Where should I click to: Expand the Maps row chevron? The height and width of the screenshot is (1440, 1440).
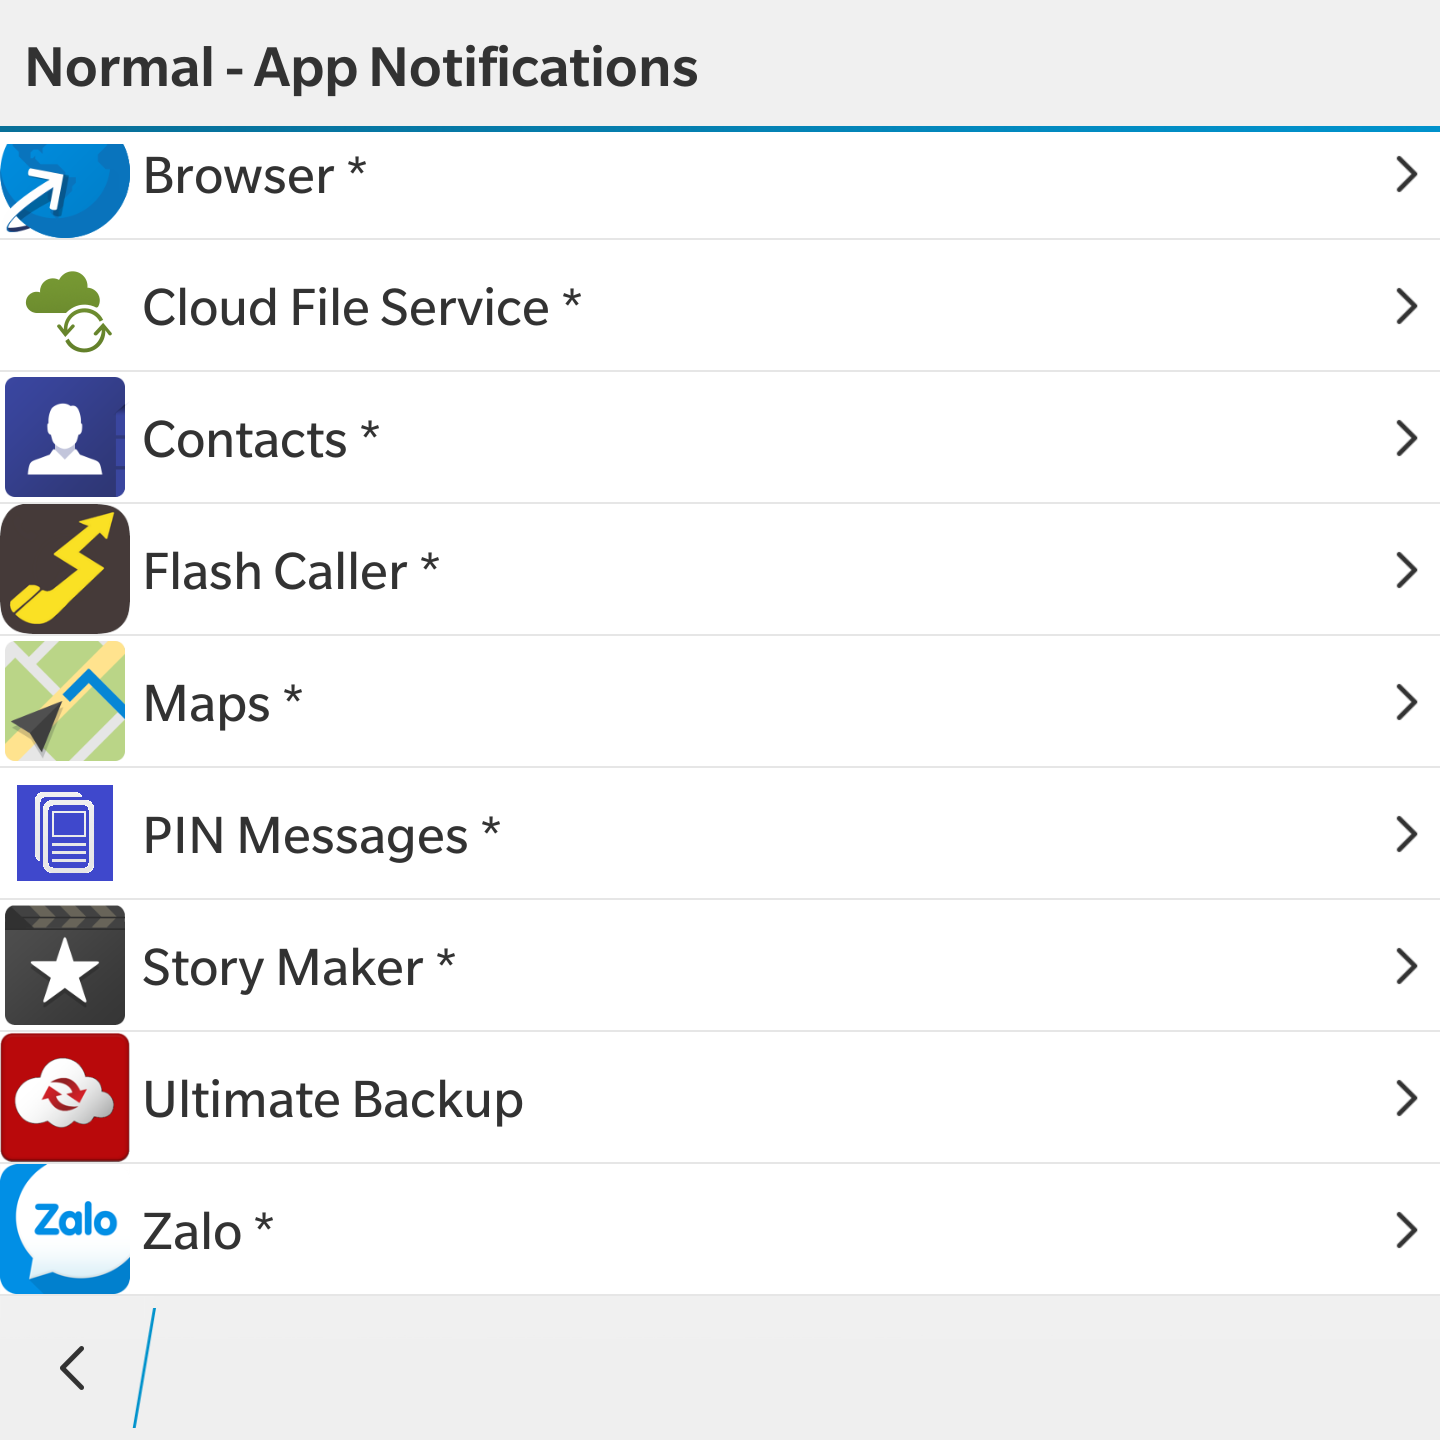[x=1406, y=702]
